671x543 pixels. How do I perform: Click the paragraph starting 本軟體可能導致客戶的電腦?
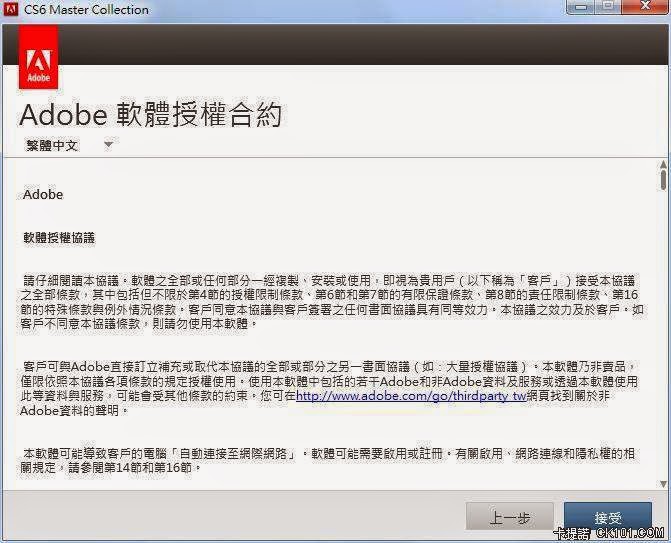click(x=329, y=460)
